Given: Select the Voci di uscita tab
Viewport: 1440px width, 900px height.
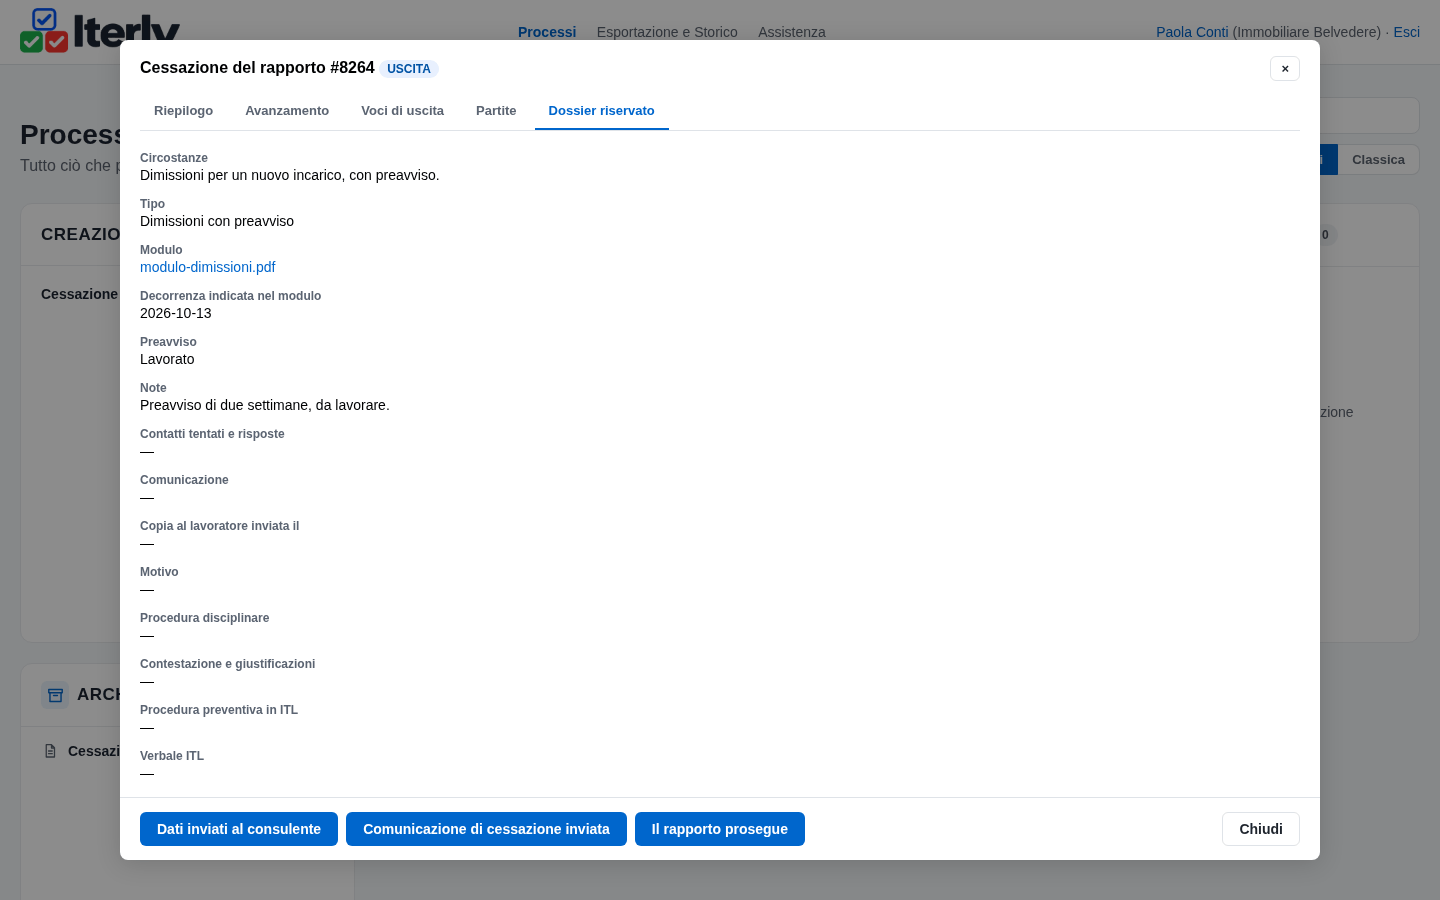Looking at the screenshot, I should pyautogui.click(x=402, y=111).
